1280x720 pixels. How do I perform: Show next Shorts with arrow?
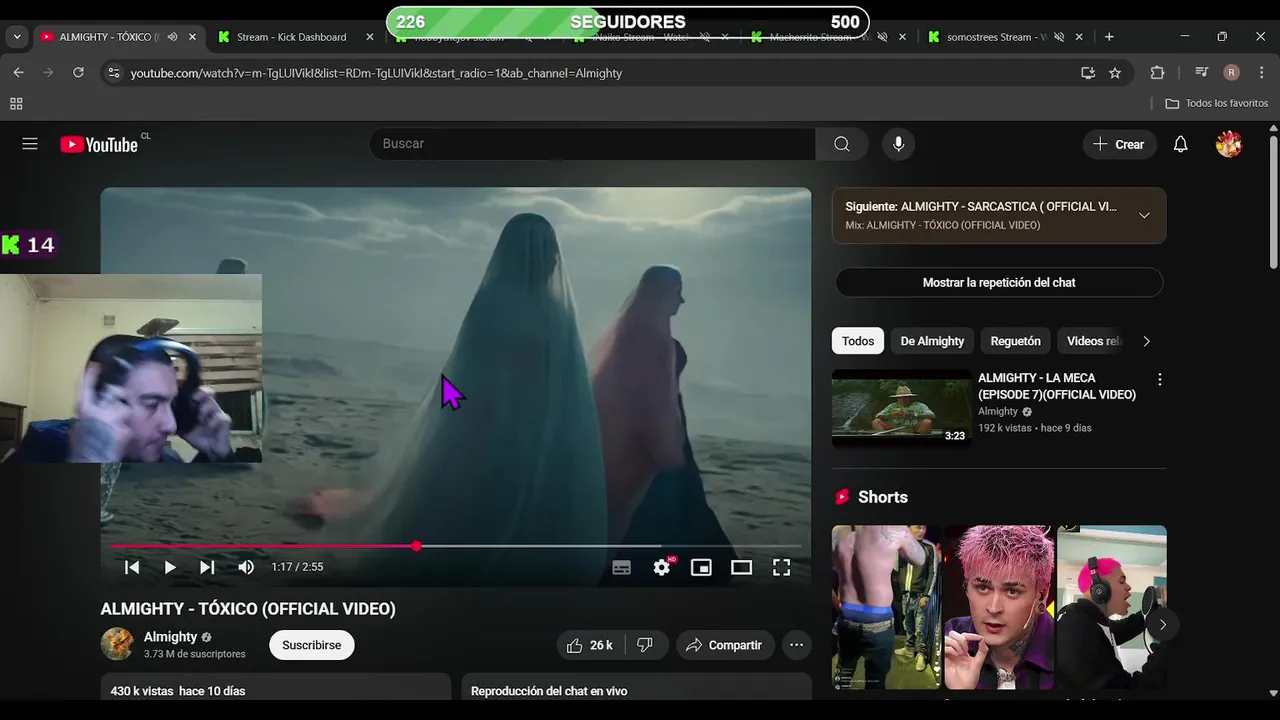pos(1162,624)
